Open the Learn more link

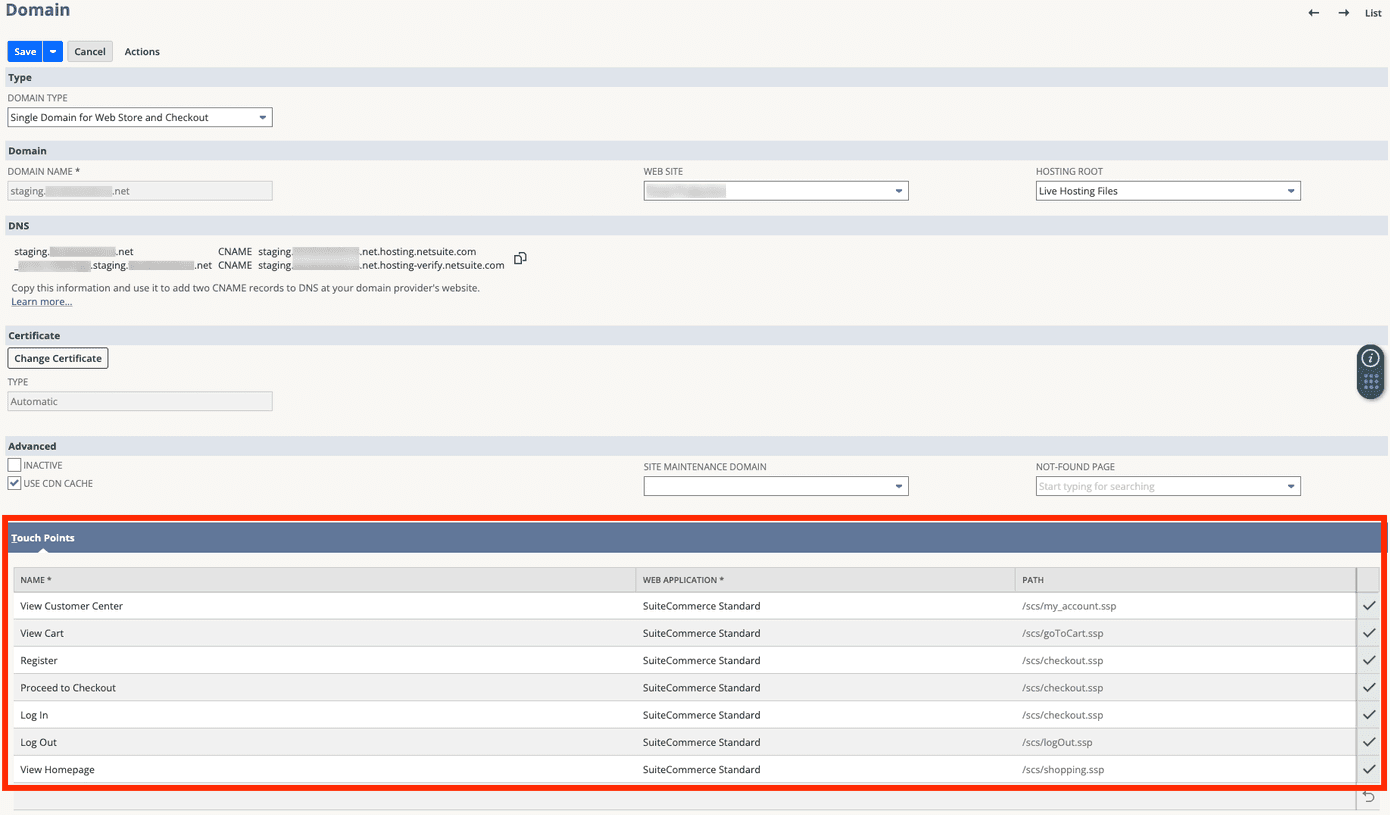coord(42,302)
